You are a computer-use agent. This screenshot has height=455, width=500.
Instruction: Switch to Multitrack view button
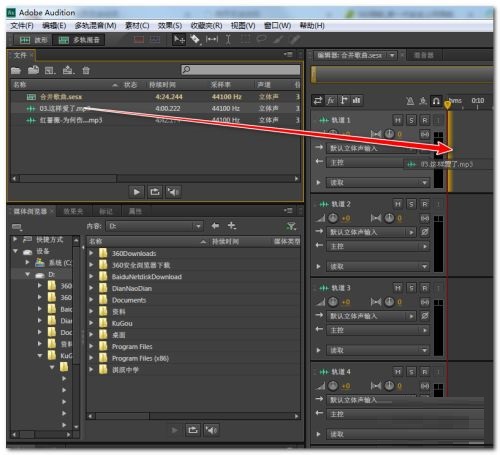79,40
